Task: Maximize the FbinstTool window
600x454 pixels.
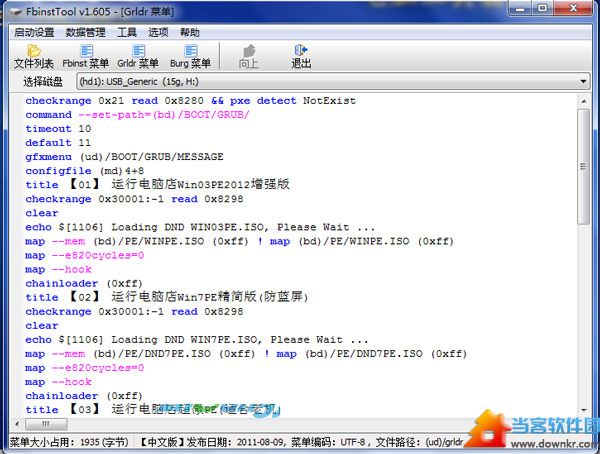Action: [543, 8]
